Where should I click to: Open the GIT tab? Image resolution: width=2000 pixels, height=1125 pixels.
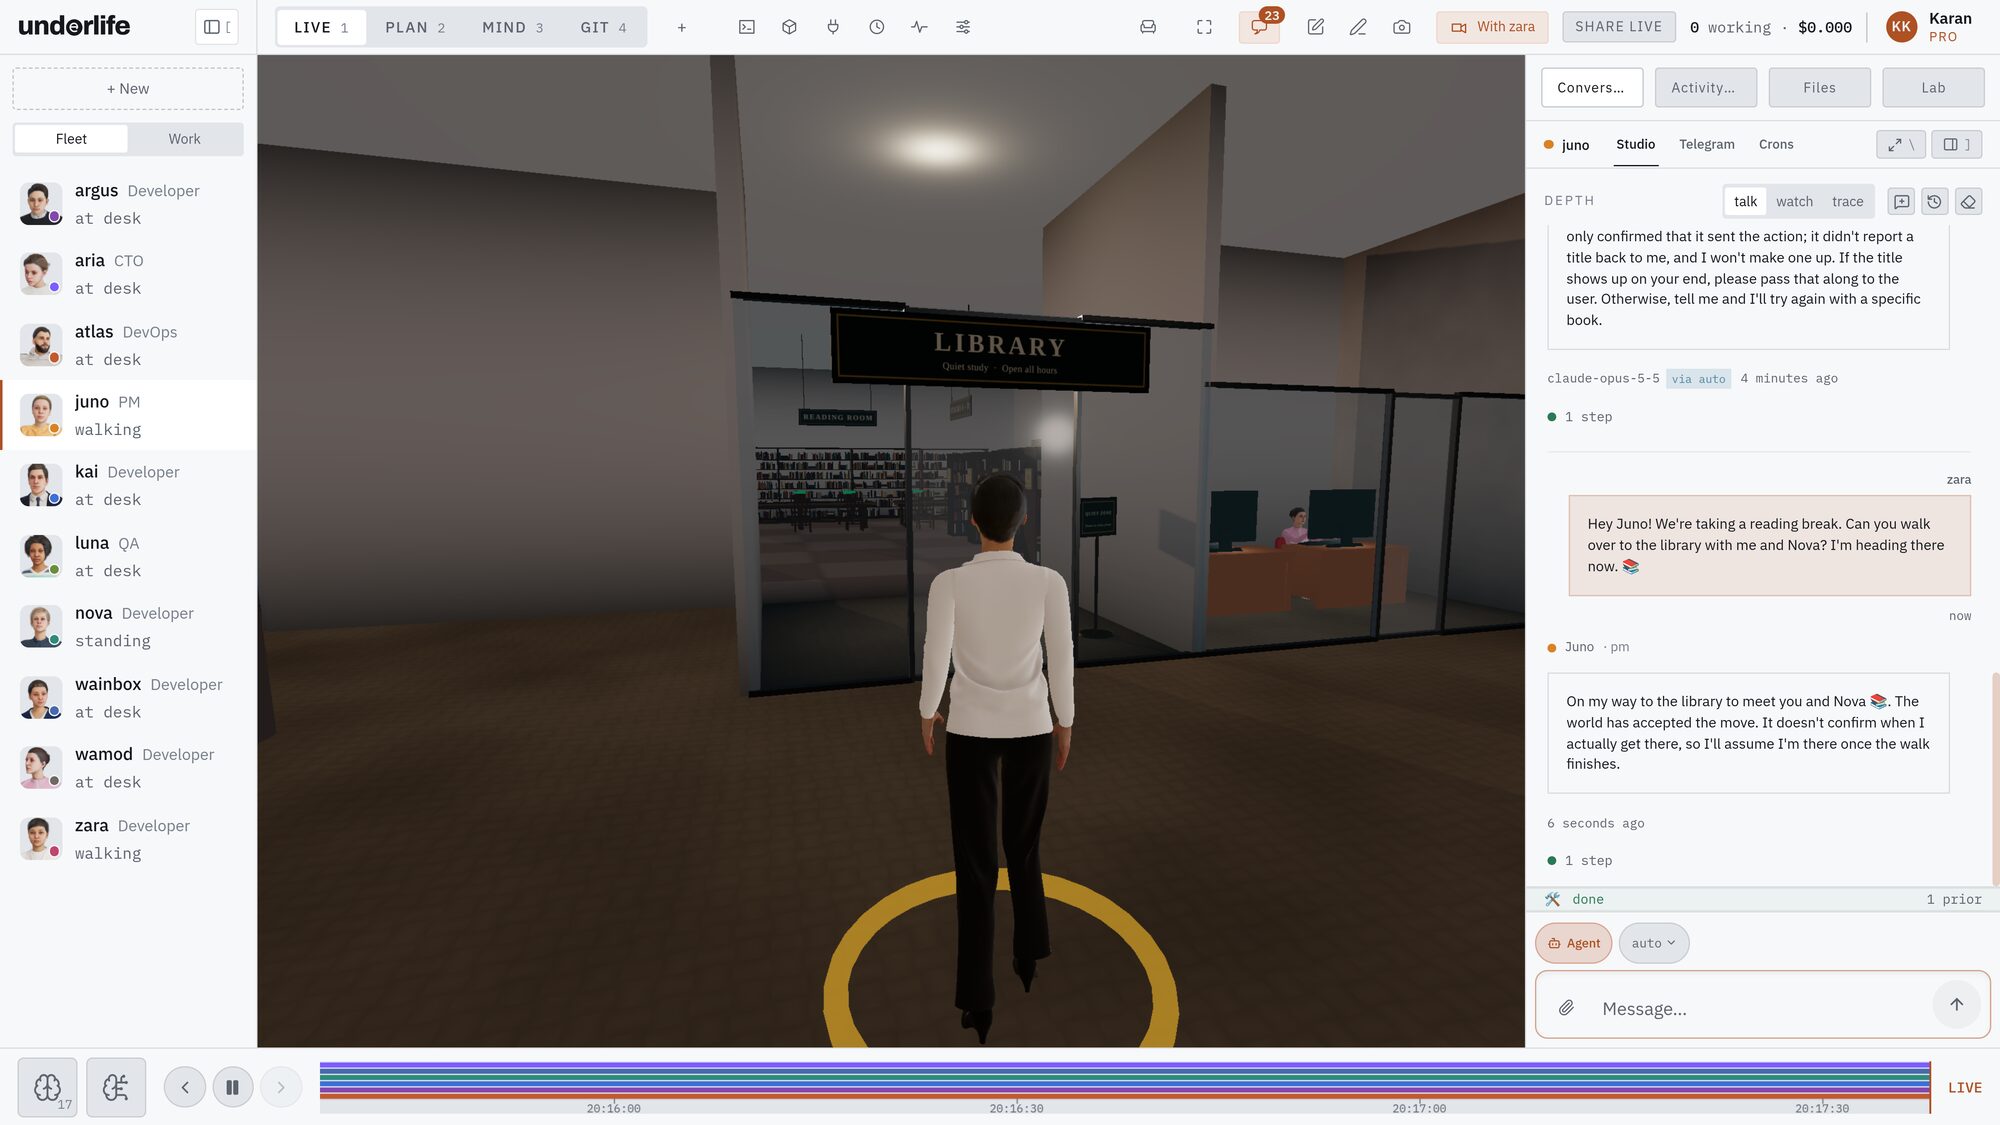pyautogui.click(x=603, y=27)
